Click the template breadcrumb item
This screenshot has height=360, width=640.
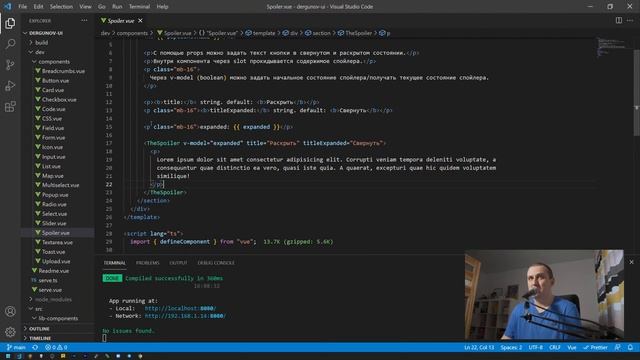click(260, 33)
